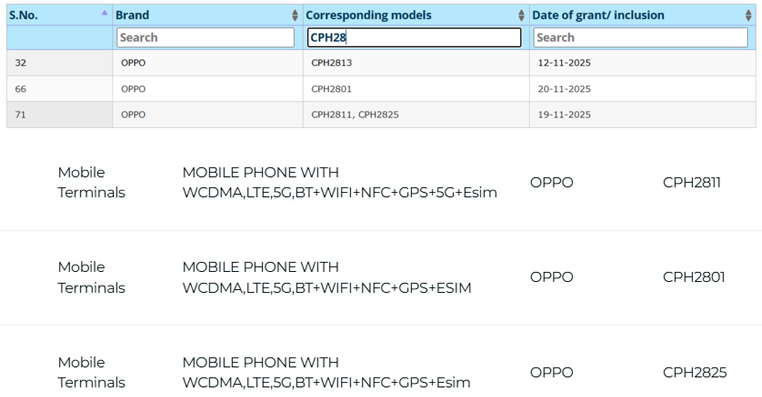The width and height of the screenshot is (762, 397).
Task: Select the Brand column header label
Action: pyautogui.click(x=132, y=15)
